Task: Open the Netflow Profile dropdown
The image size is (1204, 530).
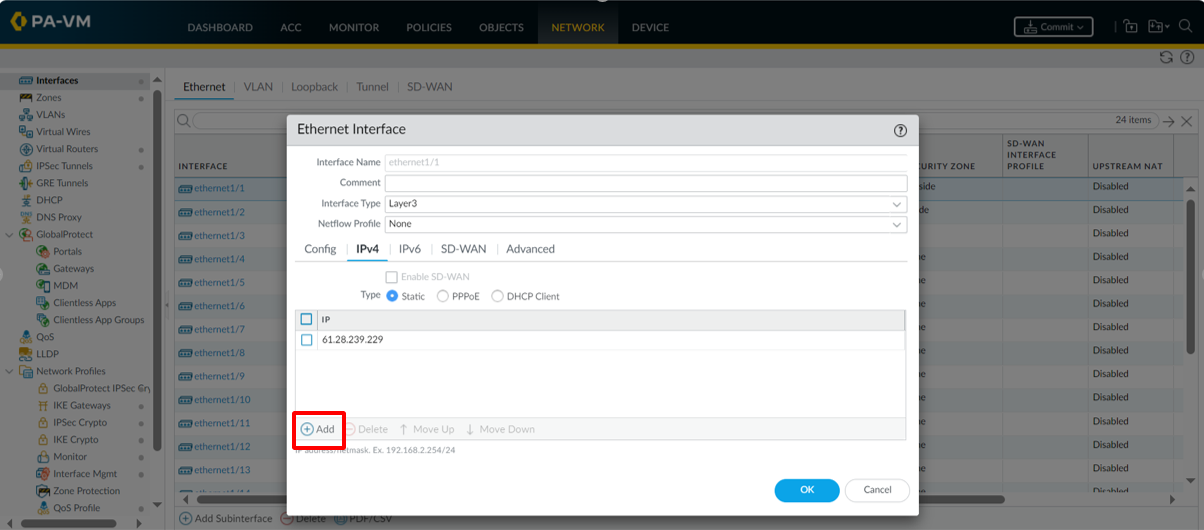Action: (x=646, y=224)
